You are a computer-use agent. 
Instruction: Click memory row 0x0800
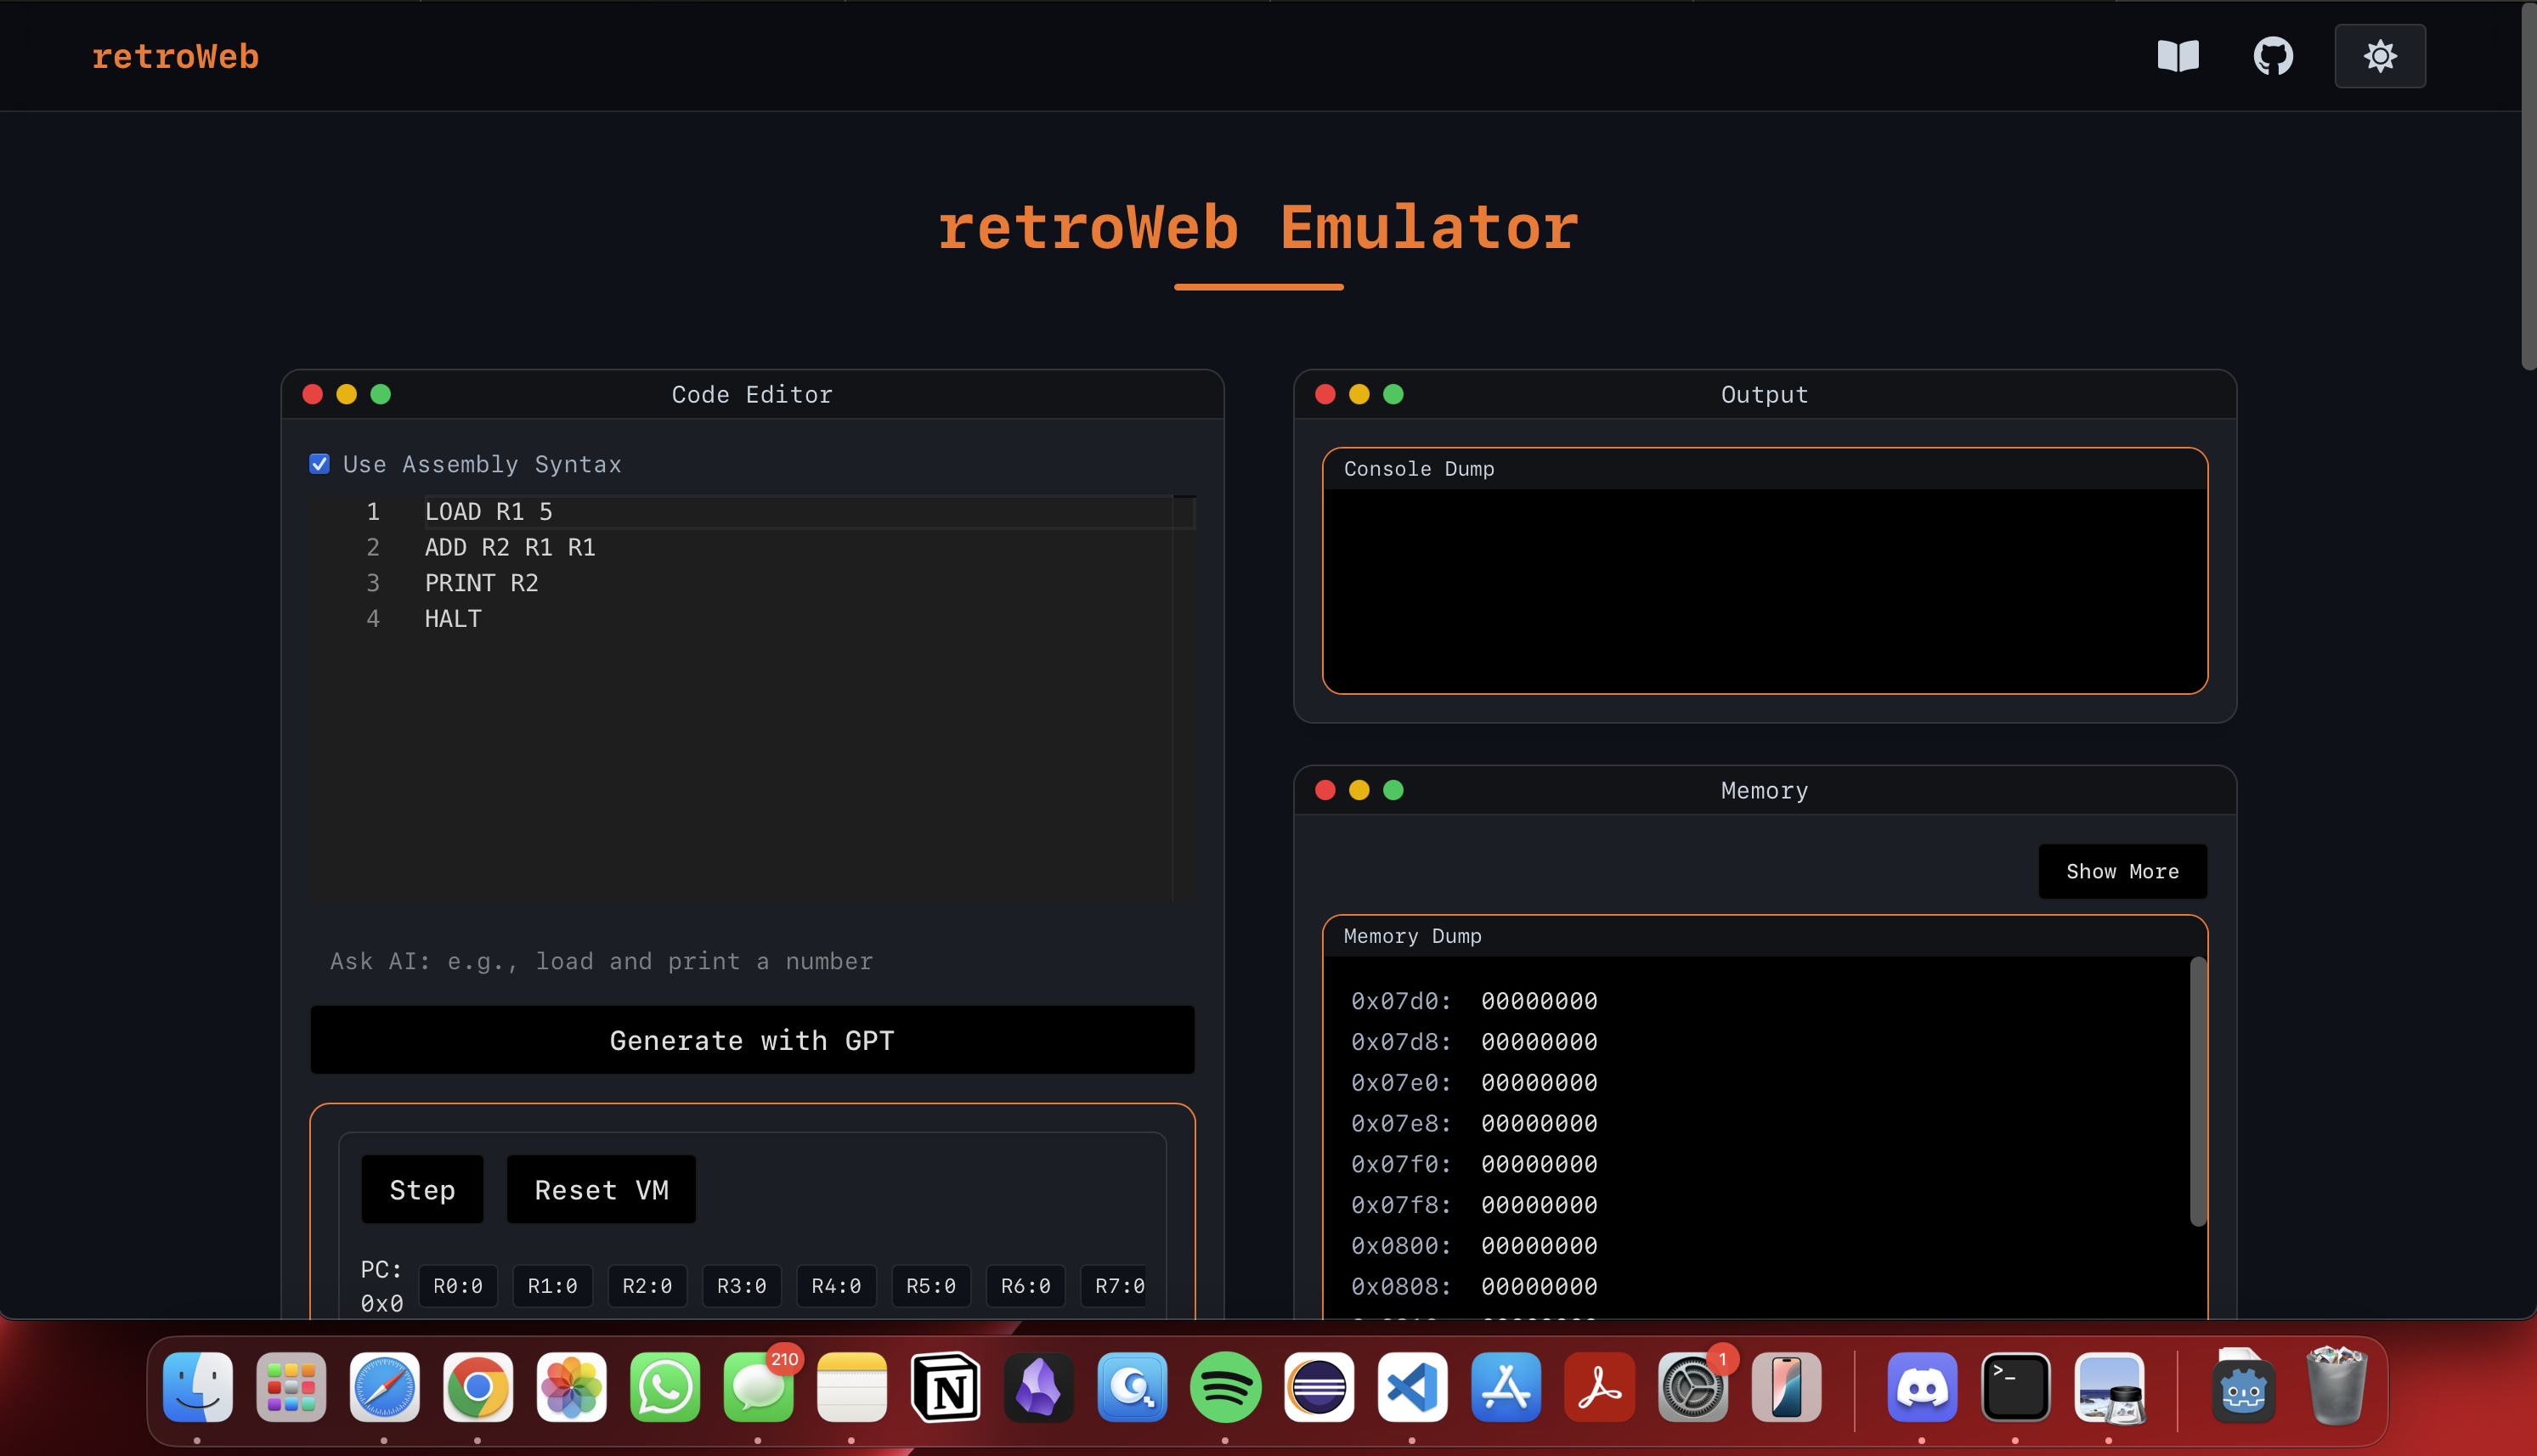pos(1474,1246)
